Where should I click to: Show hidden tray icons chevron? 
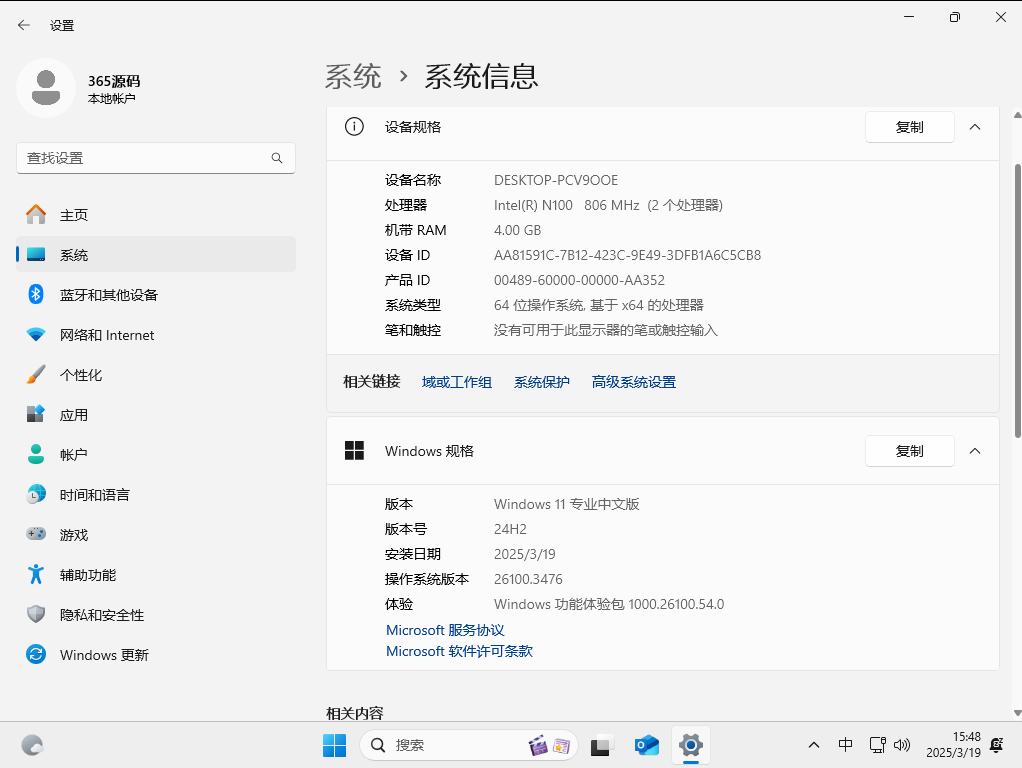click(814, 745)
